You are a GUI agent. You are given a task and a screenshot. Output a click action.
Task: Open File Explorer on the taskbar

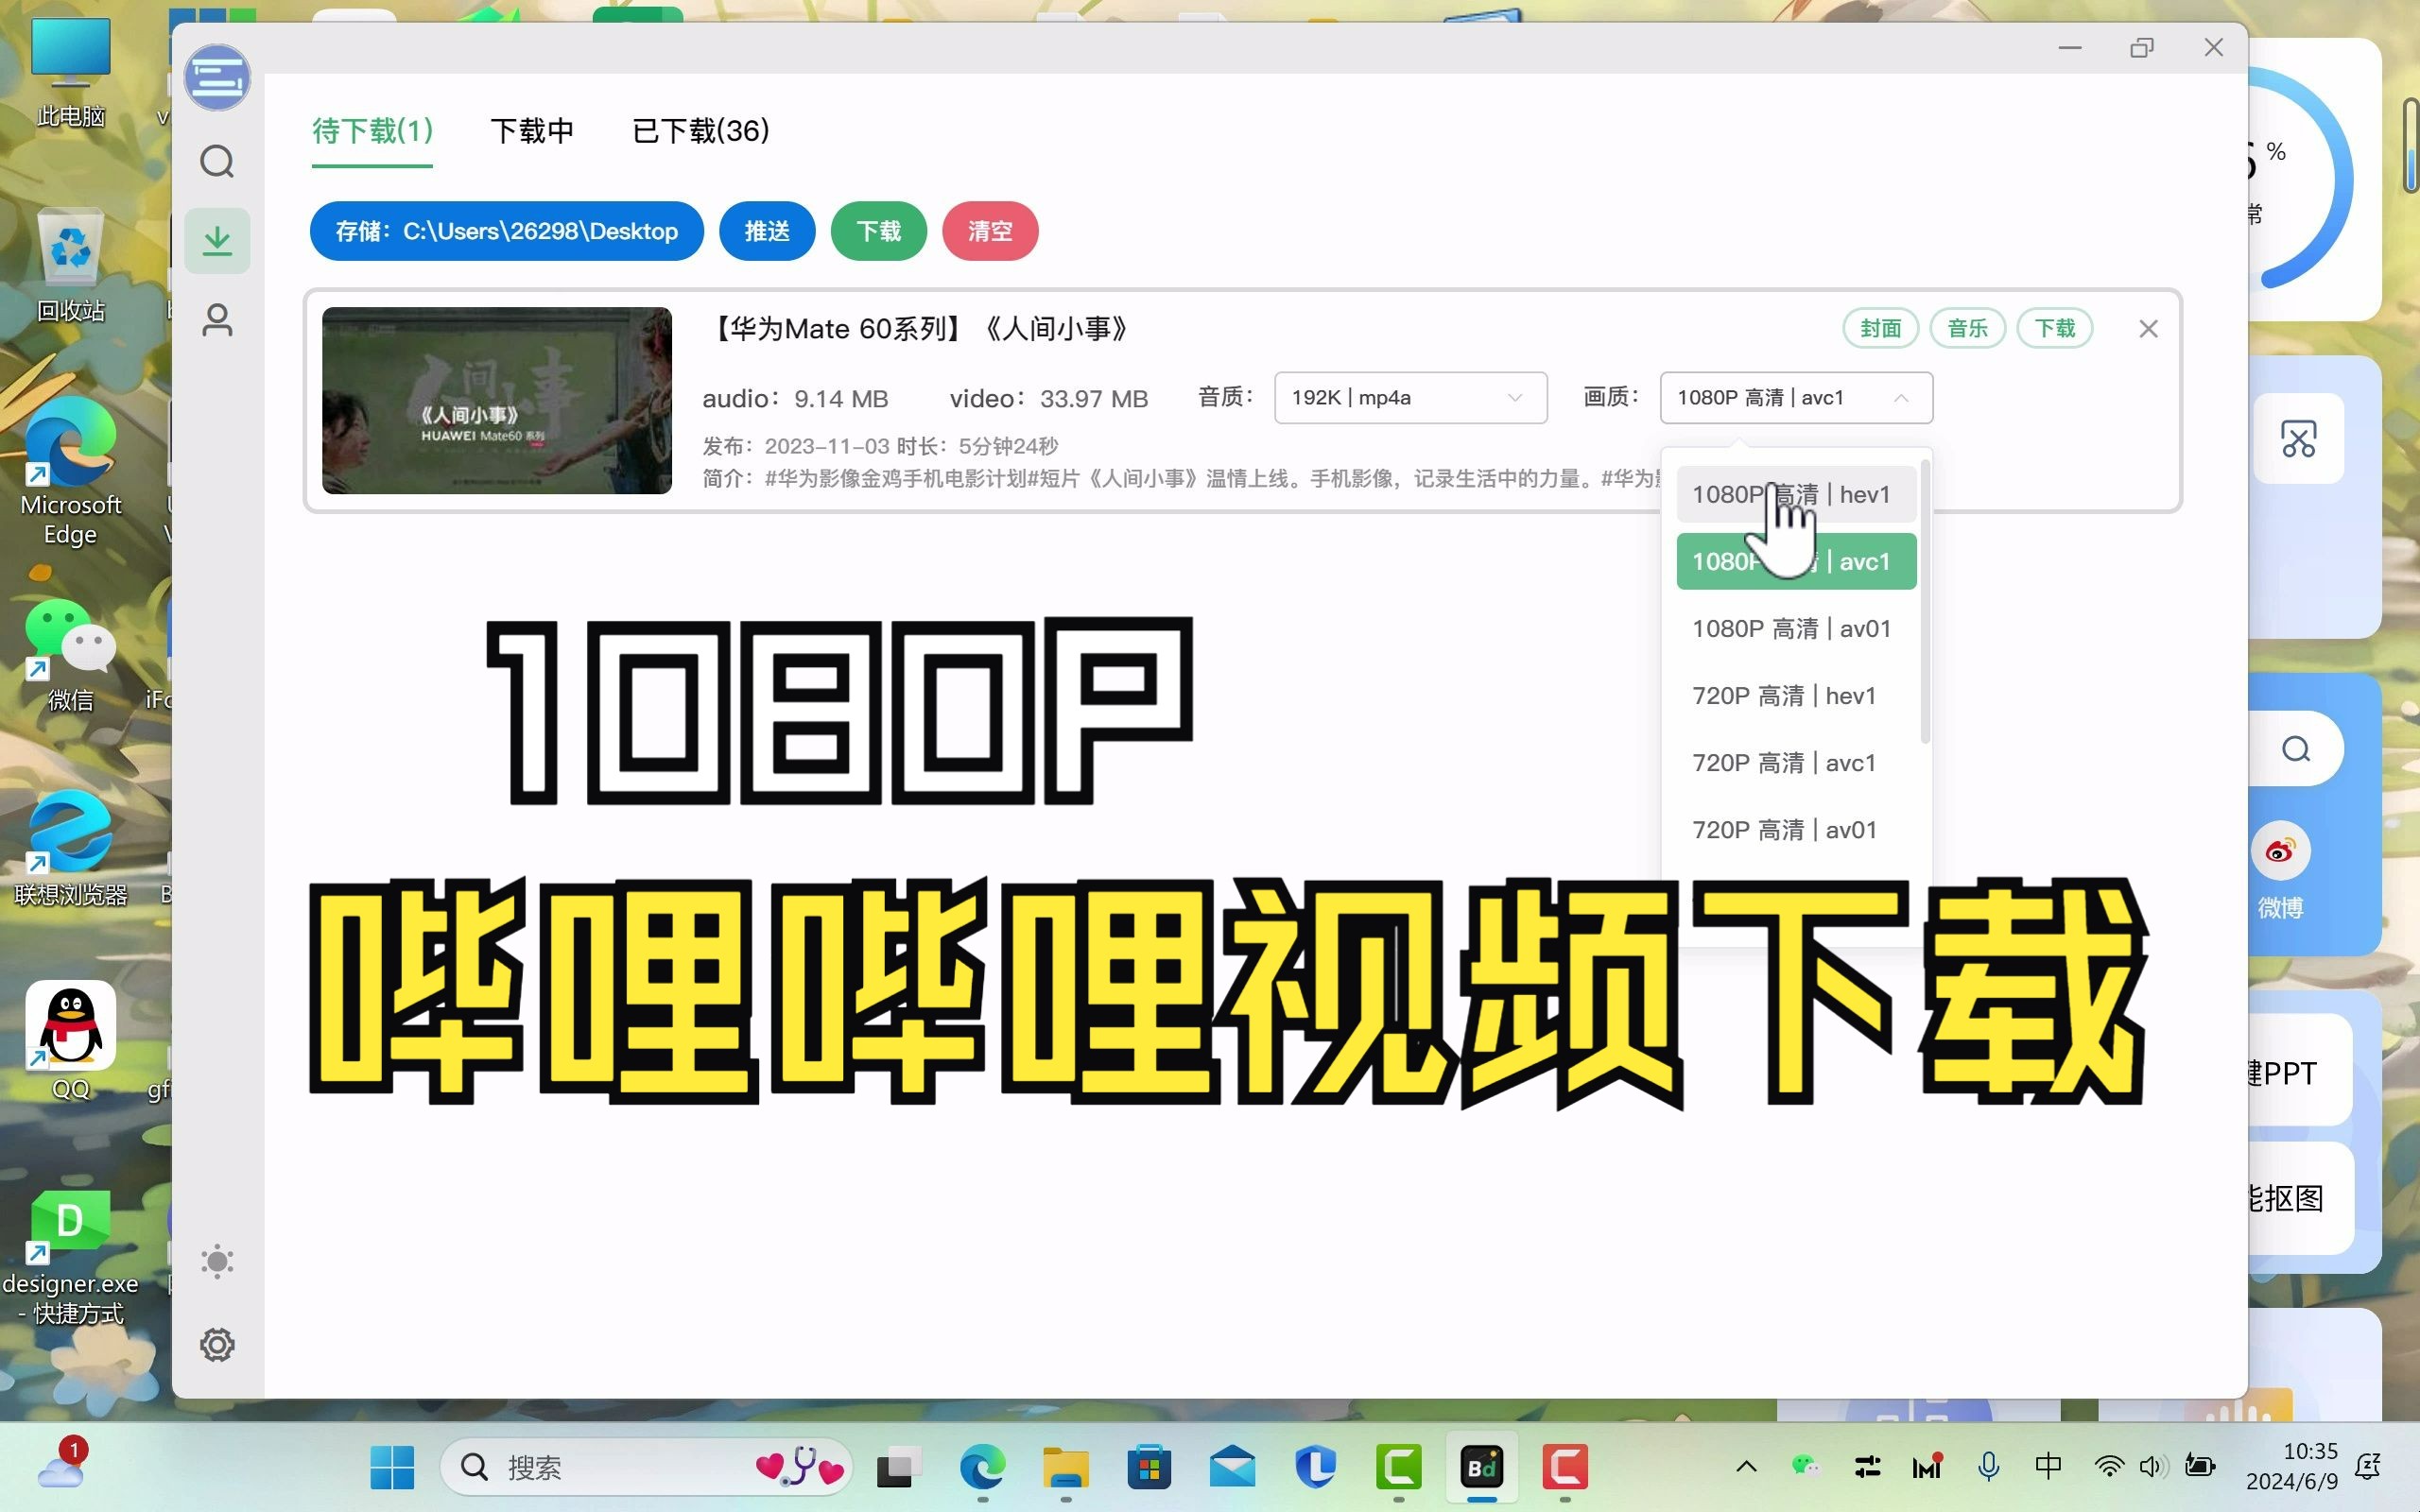tap(1066, 1467)
